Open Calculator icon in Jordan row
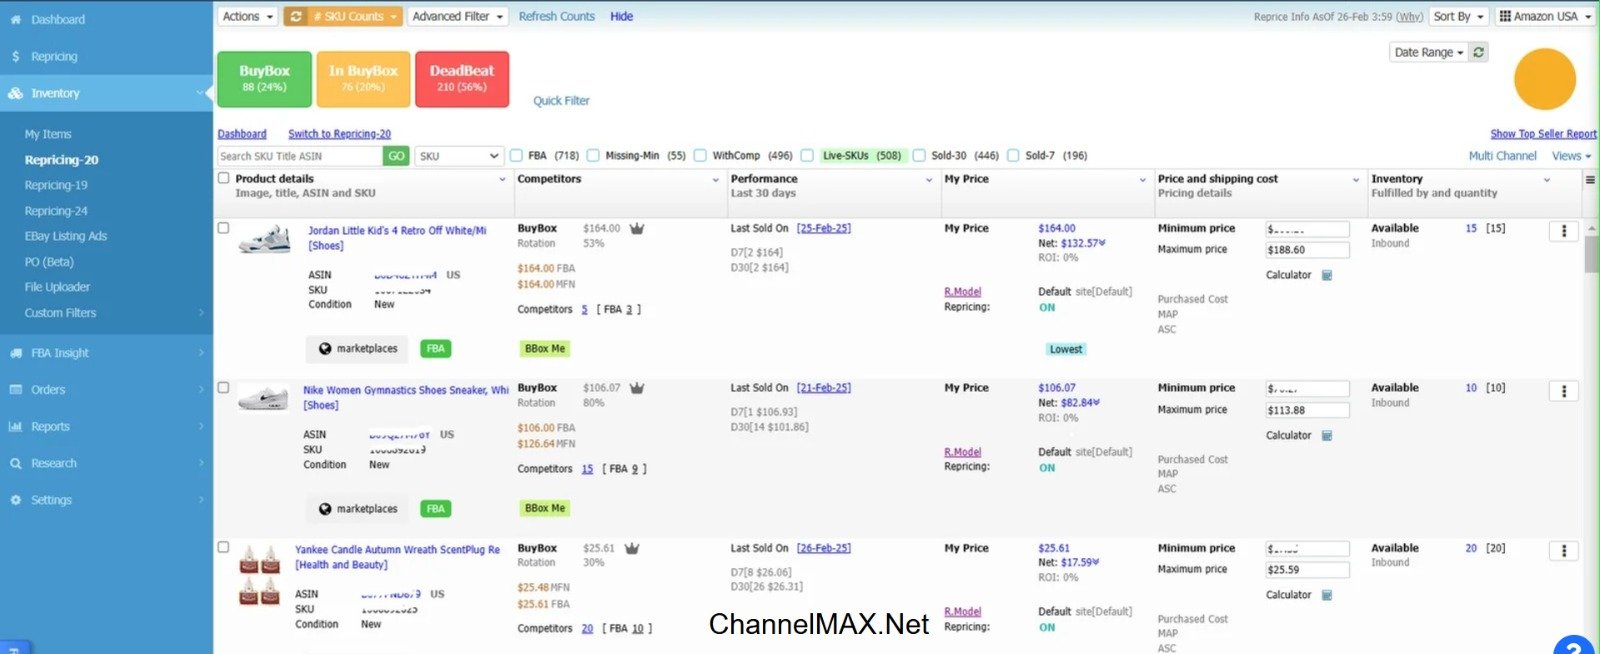This screenshot has height=654, width=1600. [x=1327, y=275]
